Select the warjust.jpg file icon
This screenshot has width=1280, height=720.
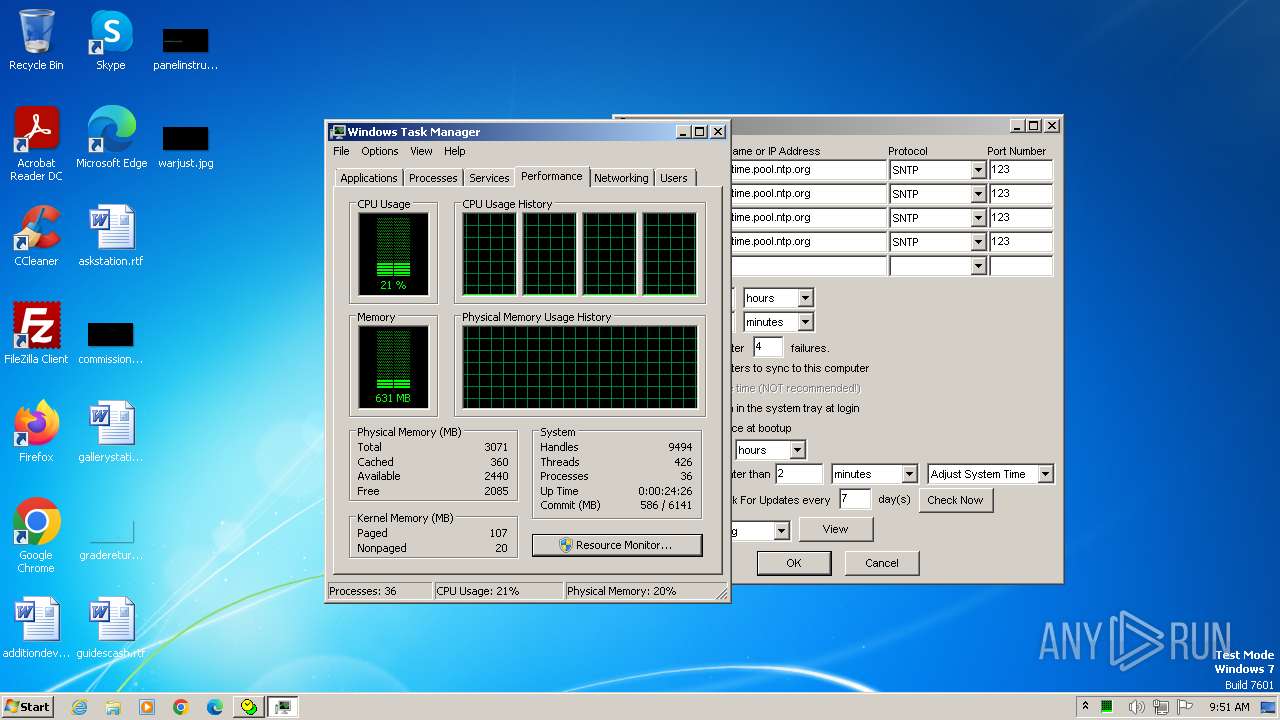[x=185, y=146]
